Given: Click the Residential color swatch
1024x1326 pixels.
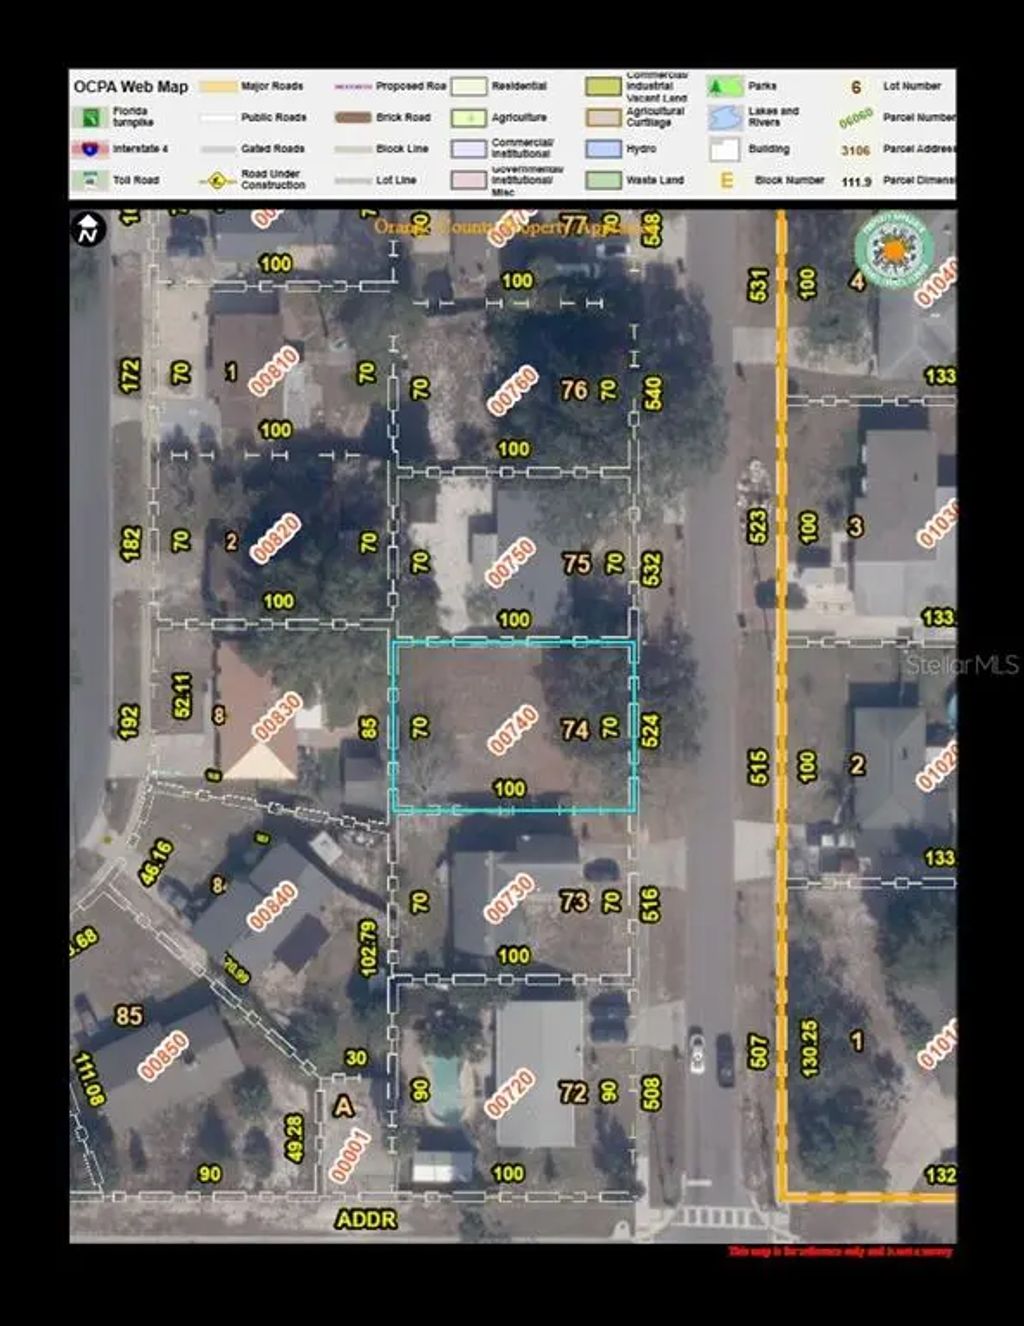Looking at the screenshot, I should pyautogui.click(x=469, y=87).
